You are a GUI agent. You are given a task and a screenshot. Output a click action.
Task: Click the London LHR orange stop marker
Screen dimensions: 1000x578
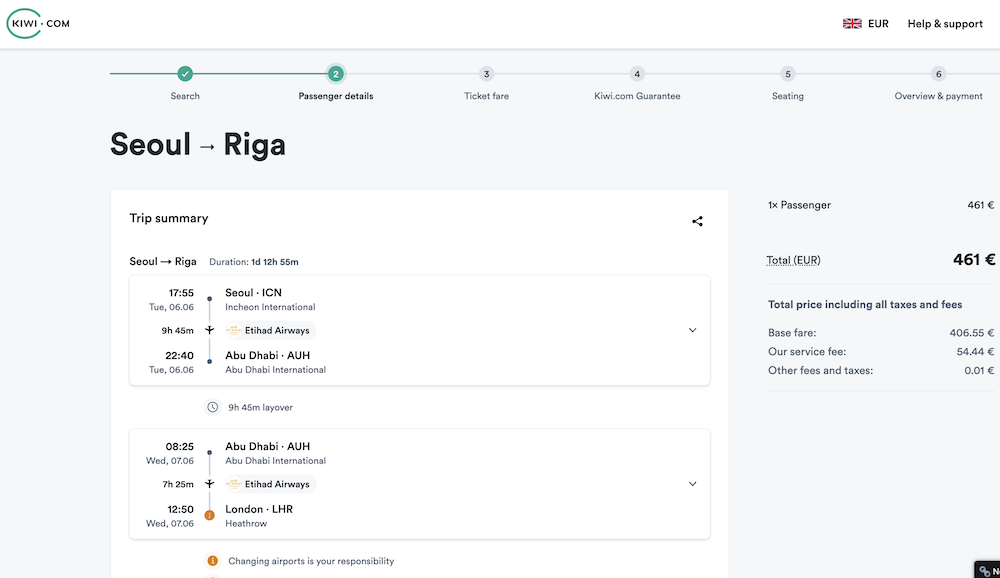[x=210, y=516]
